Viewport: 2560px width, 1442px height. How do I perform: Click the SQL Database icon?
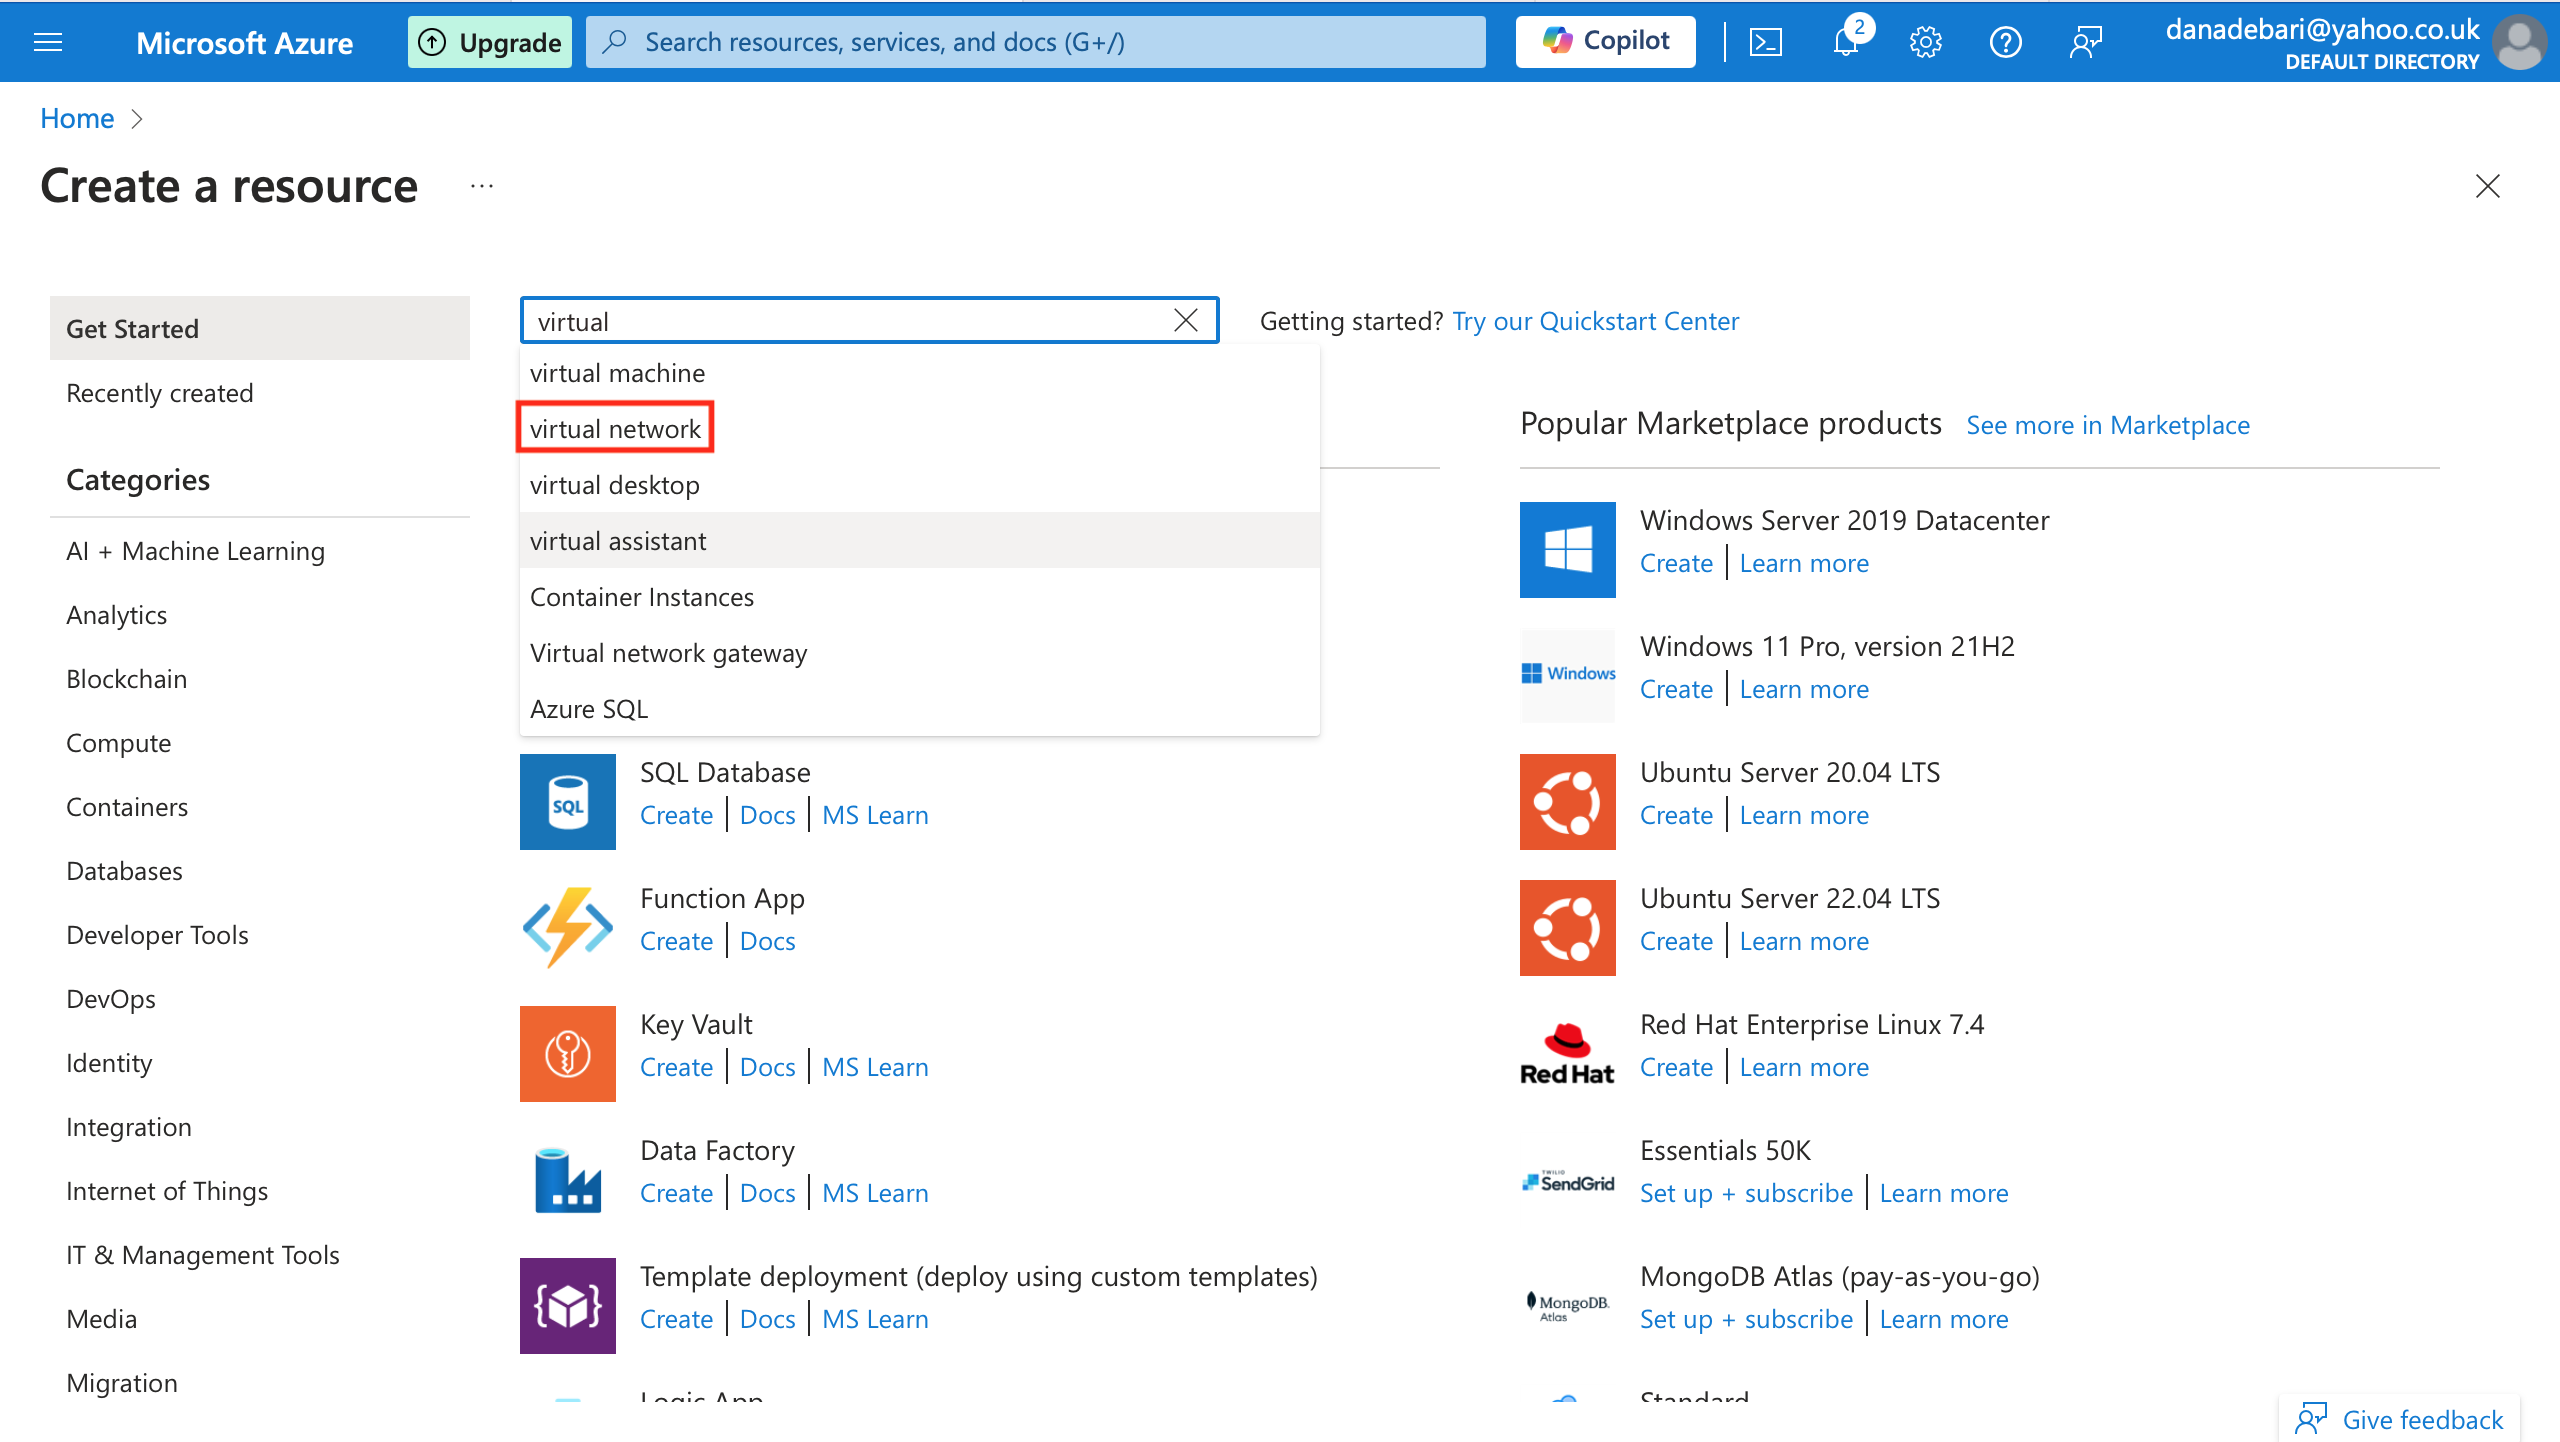pyautogui.click(x=567, y=801)
